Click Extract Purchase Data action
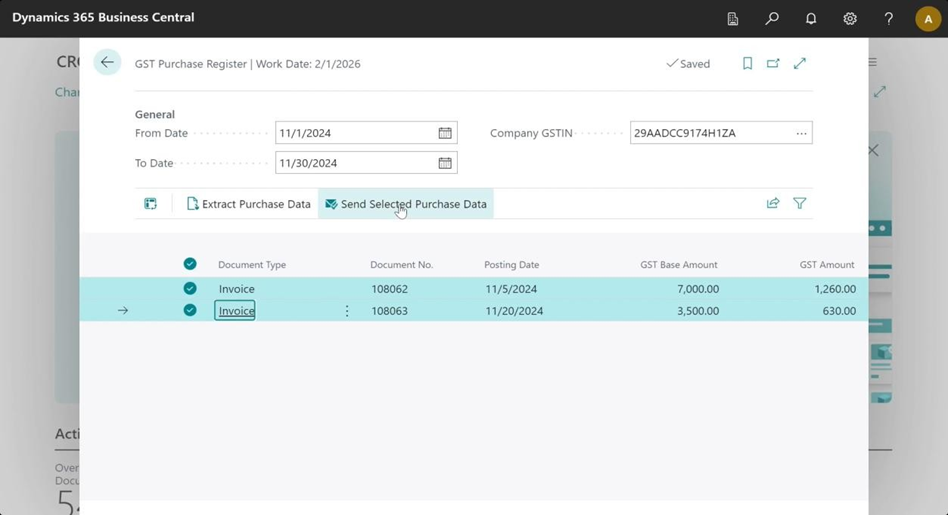948x515 pixels. click(x=248, y=204)
